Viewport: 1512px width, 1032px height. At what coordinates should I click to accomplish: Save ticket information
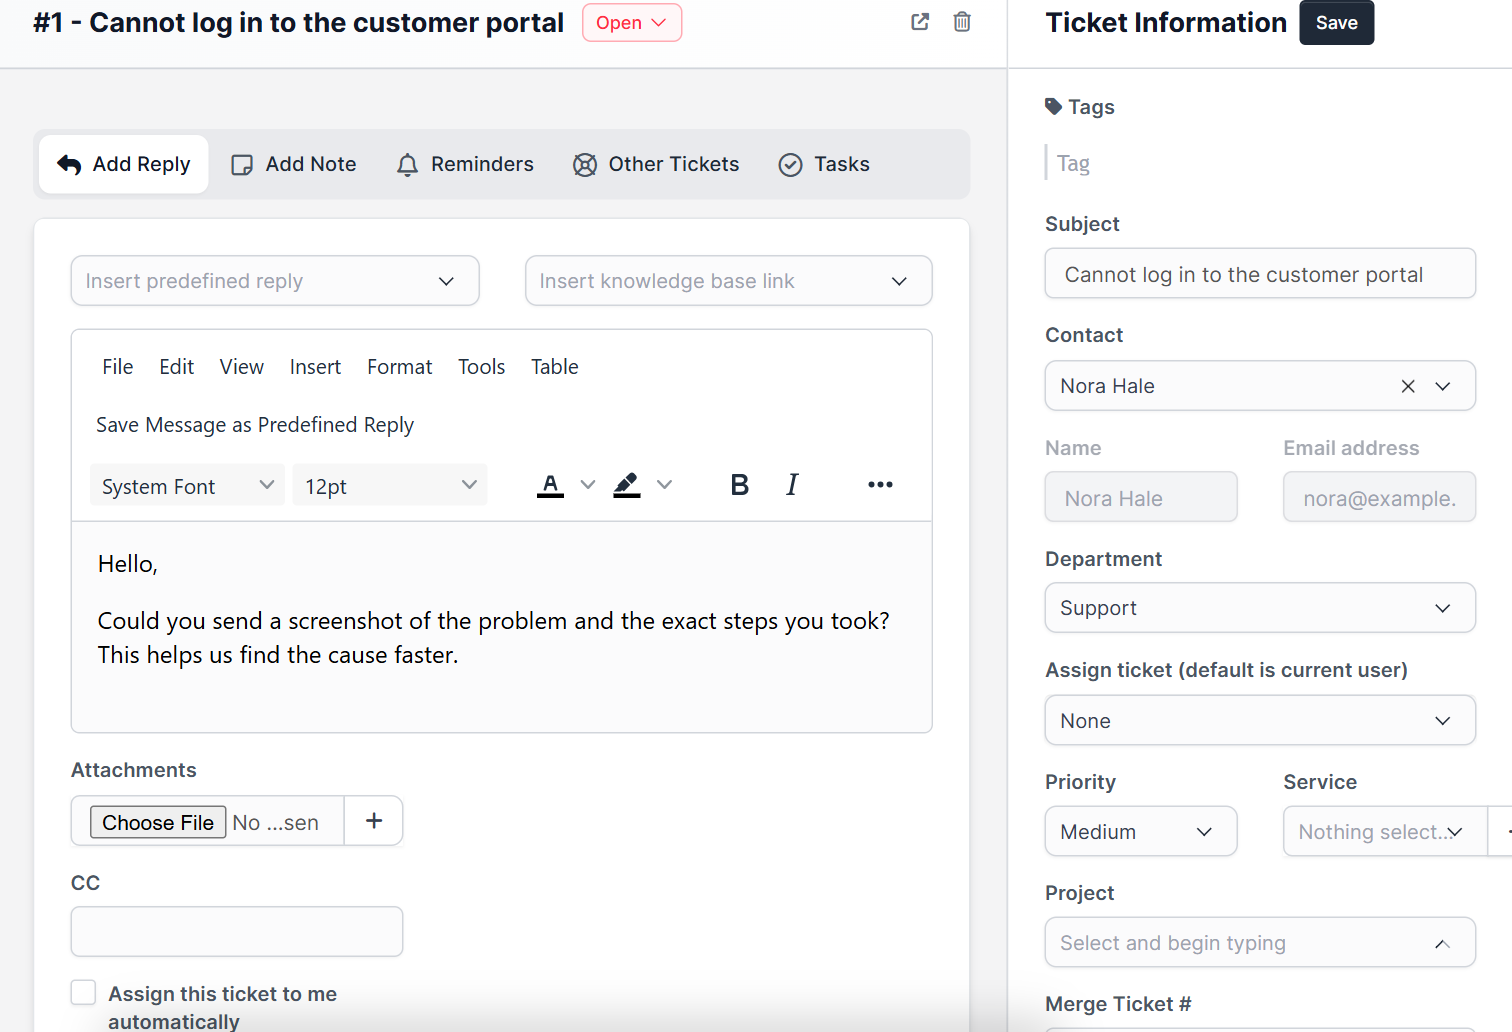coord(1337,23)
